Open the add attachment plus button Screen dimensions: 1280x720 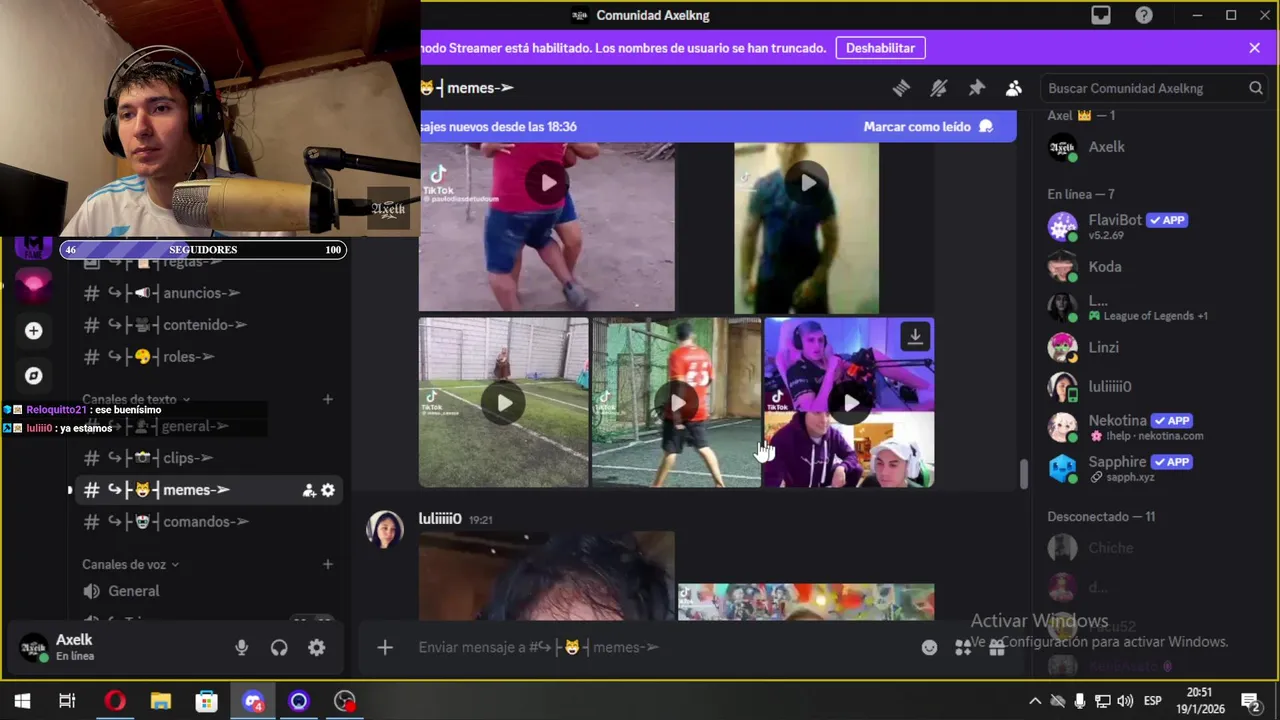click(x=385, y=648)
